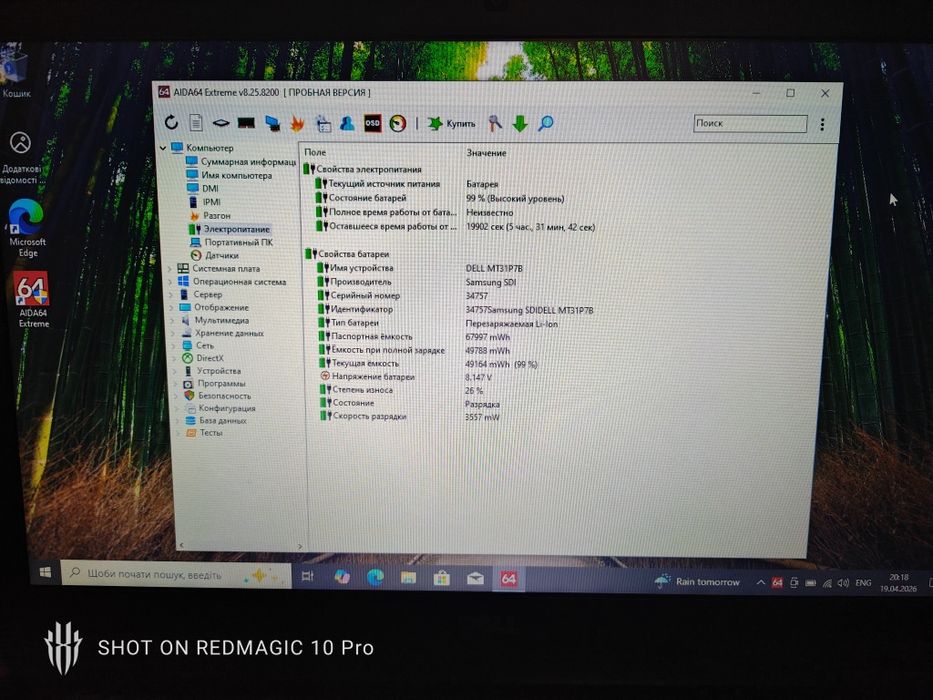Open the SensorPanel gauge icon

coord(397,123)
